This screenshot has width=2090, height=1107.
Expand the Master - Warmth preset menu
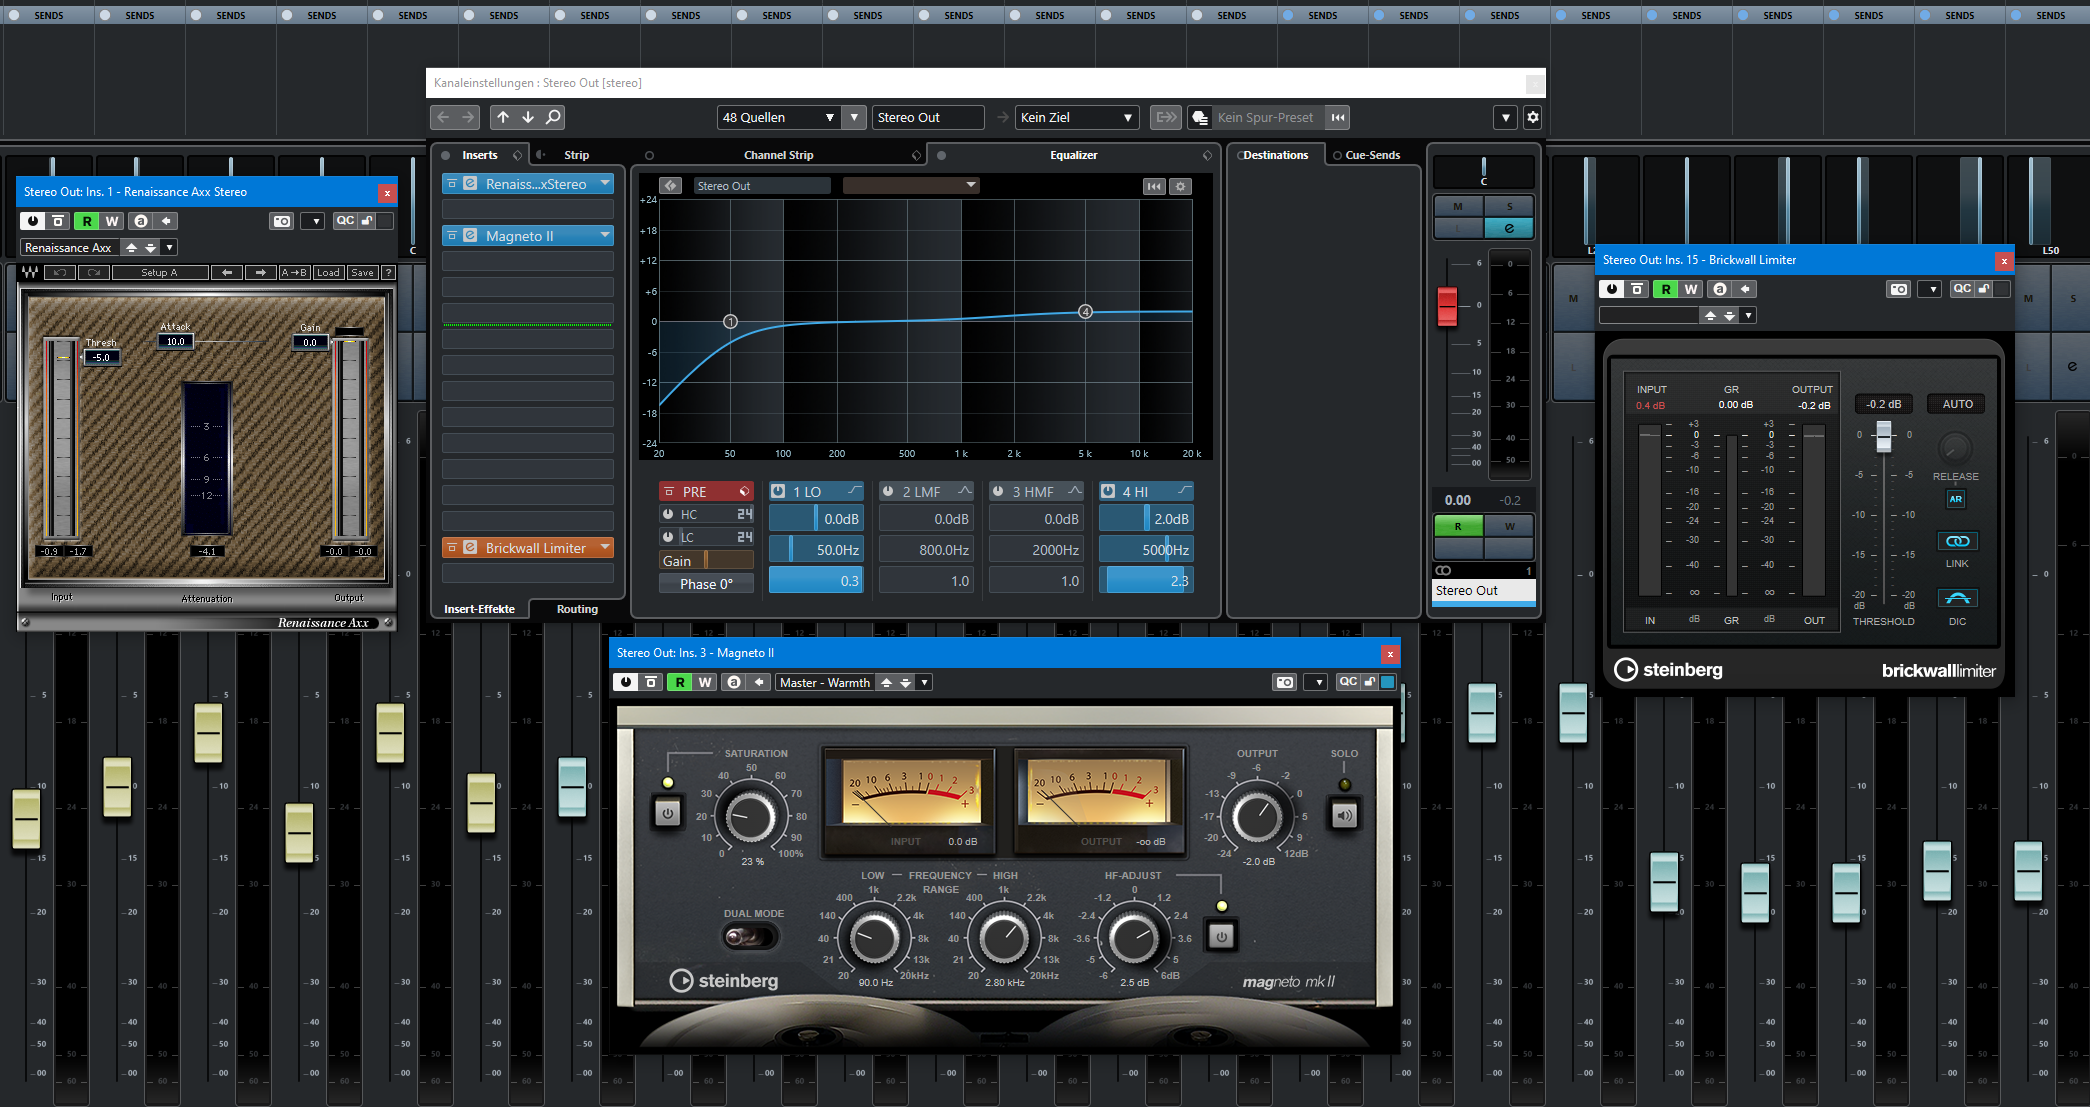925,682
